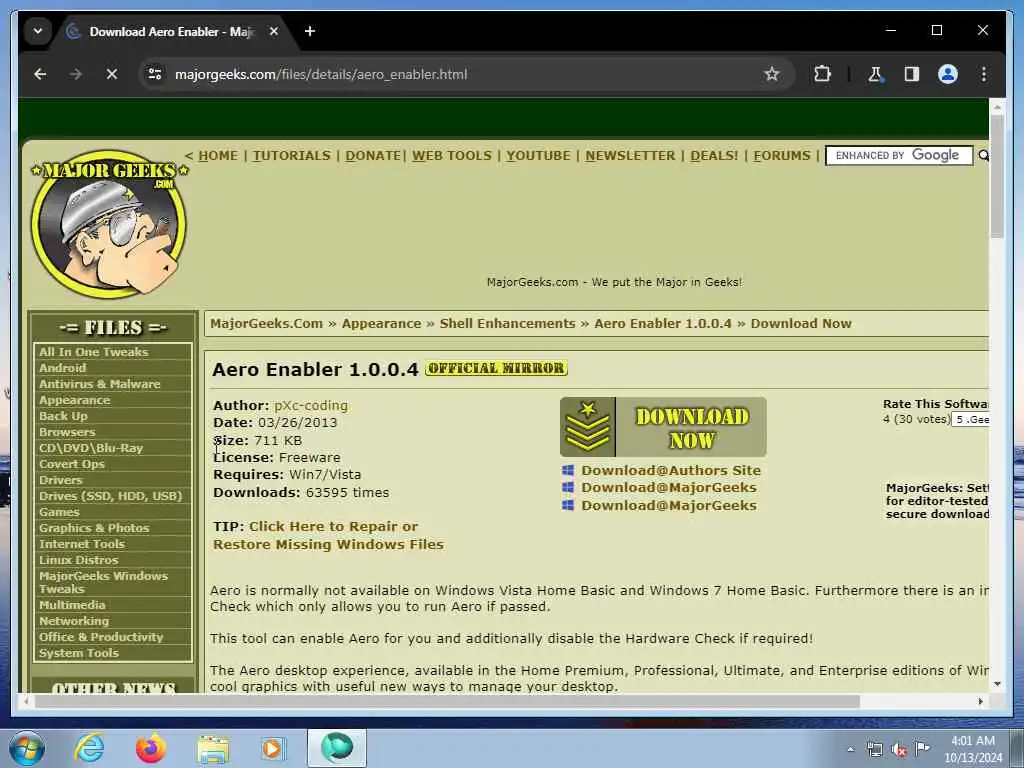Open Graphics & Photos category
The image size is (1024, 768).
coord(94,528)
